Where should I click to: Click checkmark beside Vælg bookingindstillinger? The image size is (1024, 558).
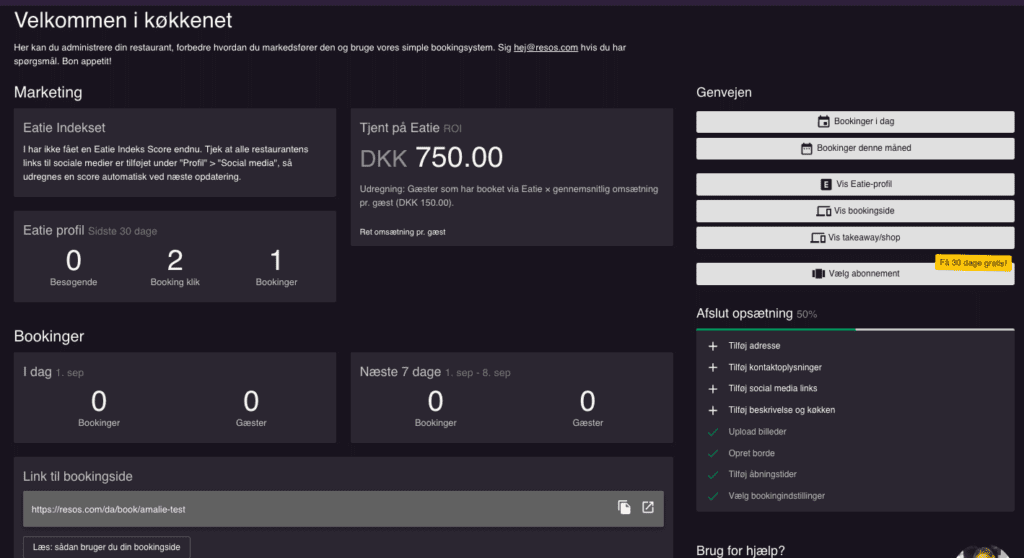pos(712,496)
